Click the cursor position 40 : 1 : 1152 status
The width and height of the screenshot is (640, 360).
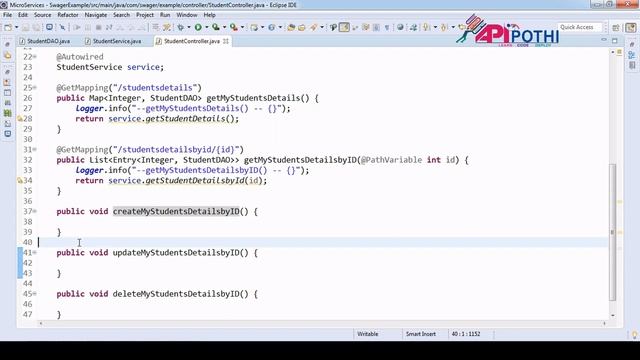tap(466, 334)
